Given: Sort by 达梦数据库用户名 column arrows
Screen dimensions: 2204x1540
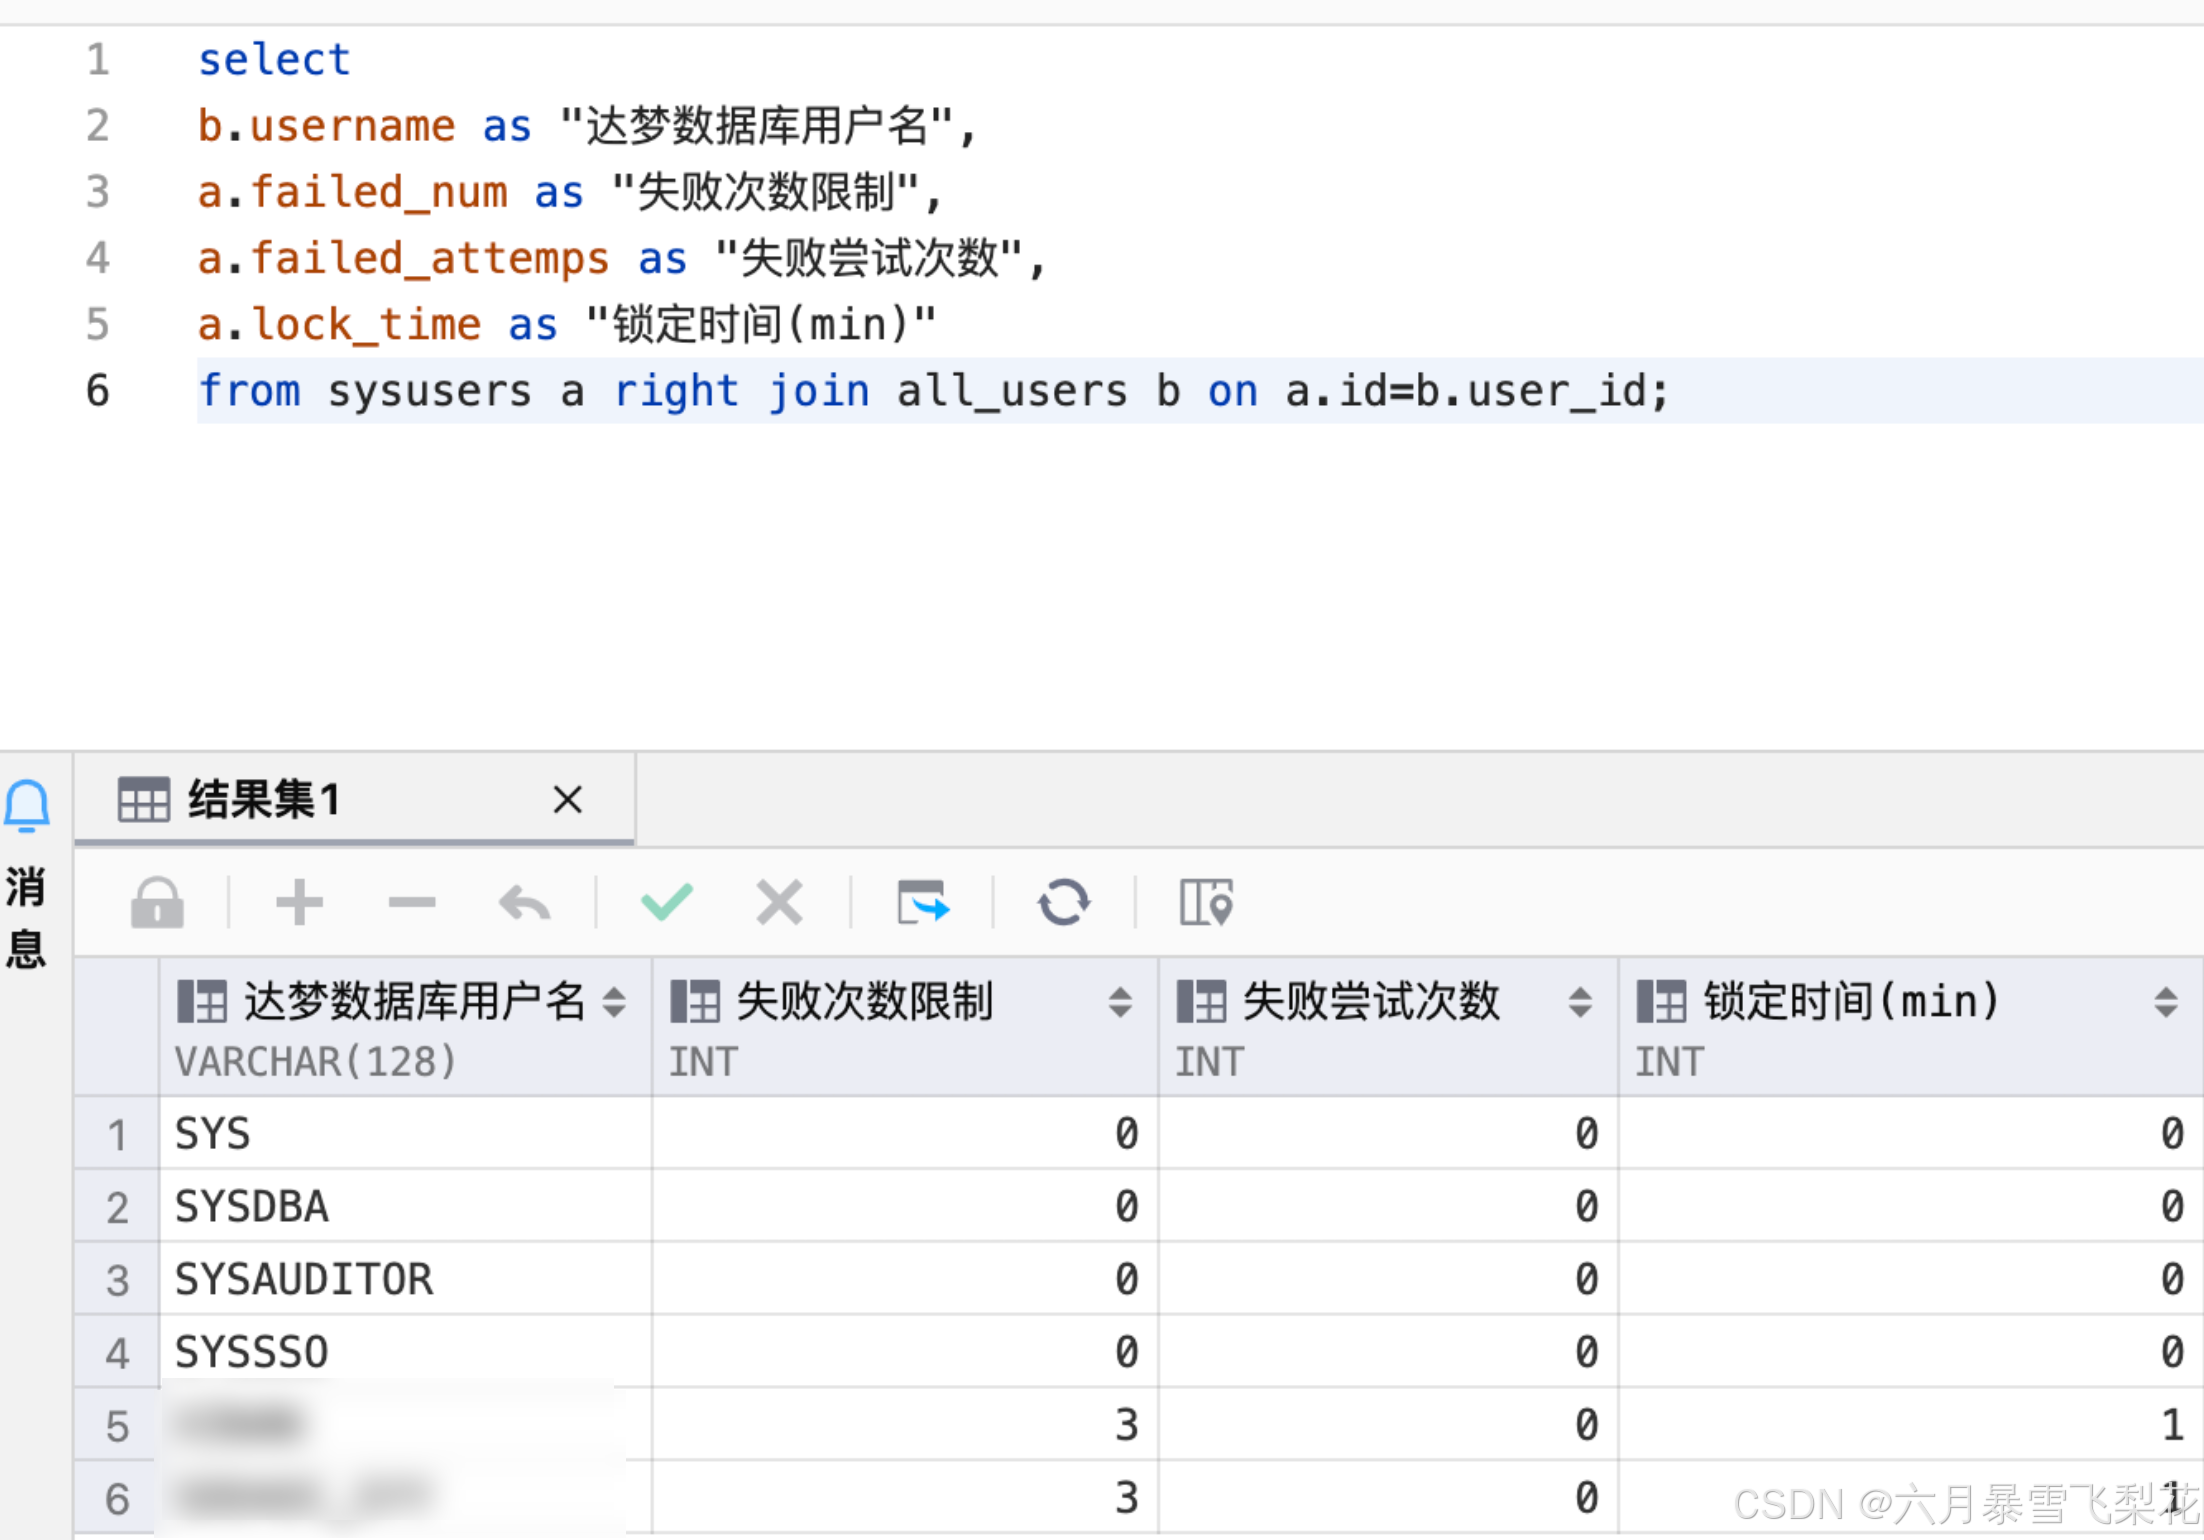Looking at the screenshot, I should click(615, 1002).
